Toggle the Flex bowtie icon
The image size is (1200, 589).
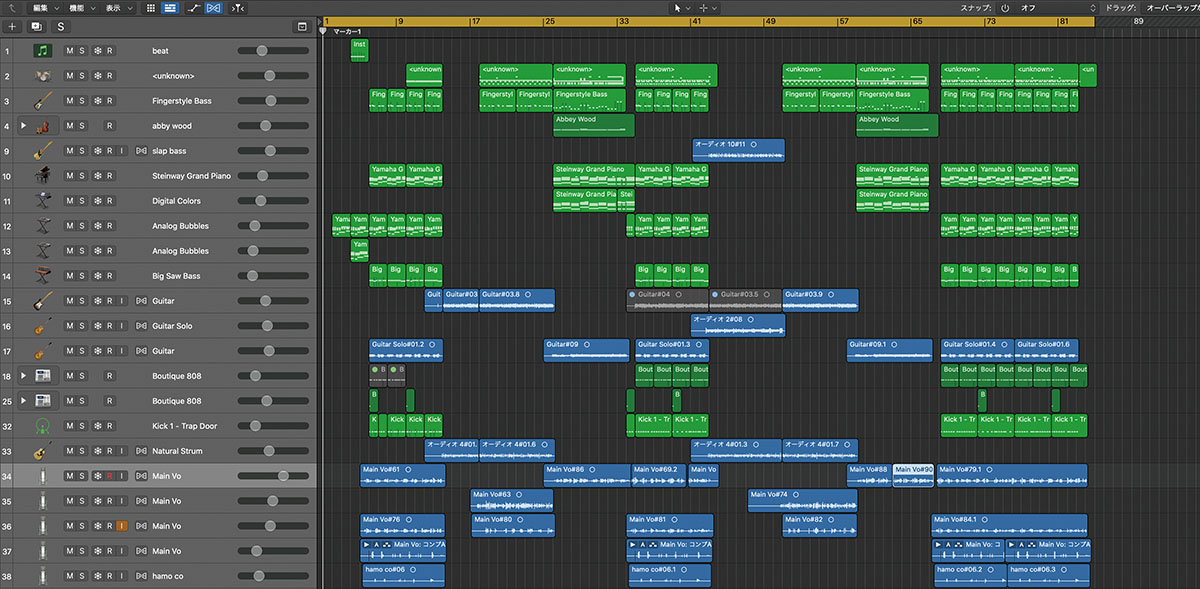point(214,7)
